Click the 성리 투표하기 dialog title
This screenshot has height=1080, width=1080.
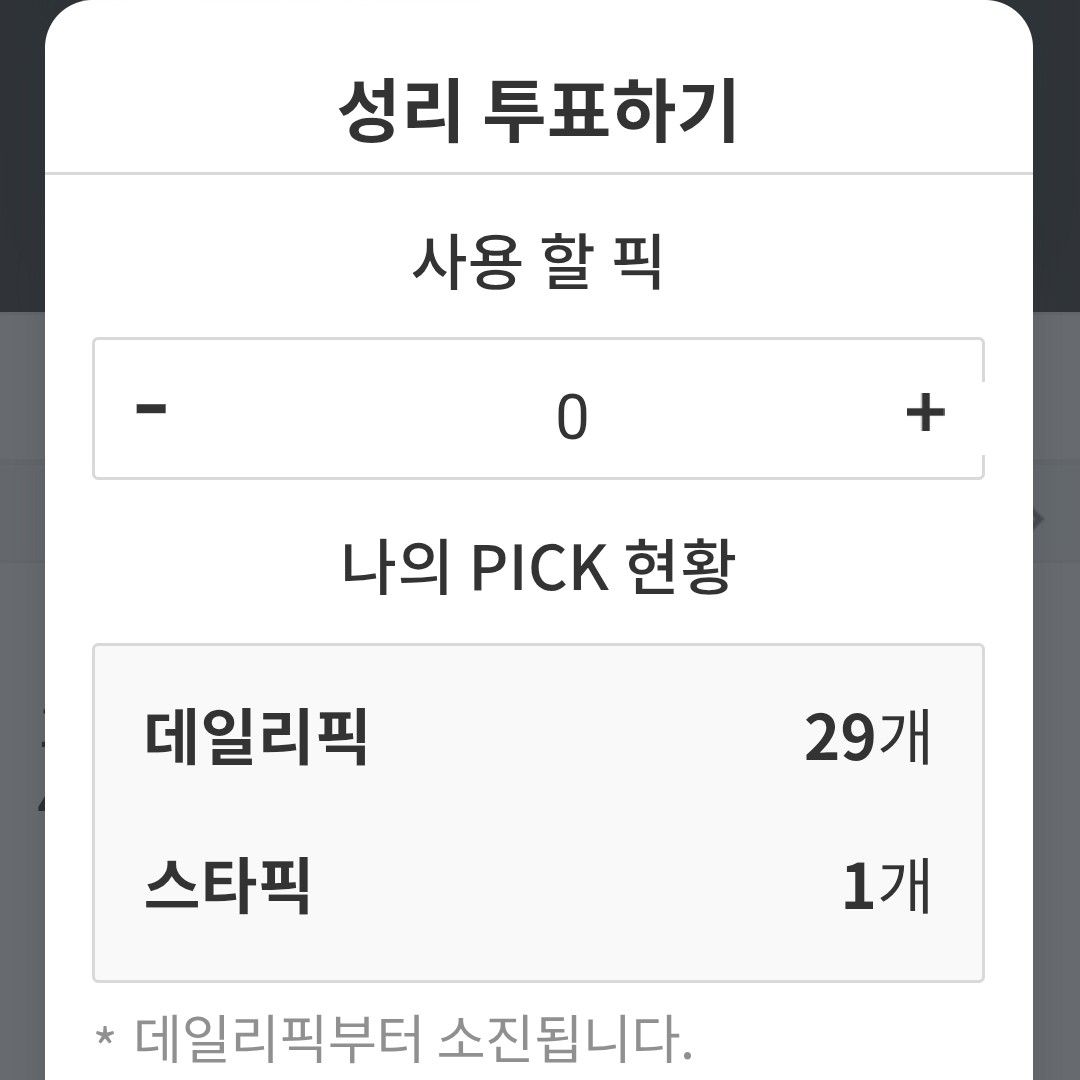[x=538, y=112]
